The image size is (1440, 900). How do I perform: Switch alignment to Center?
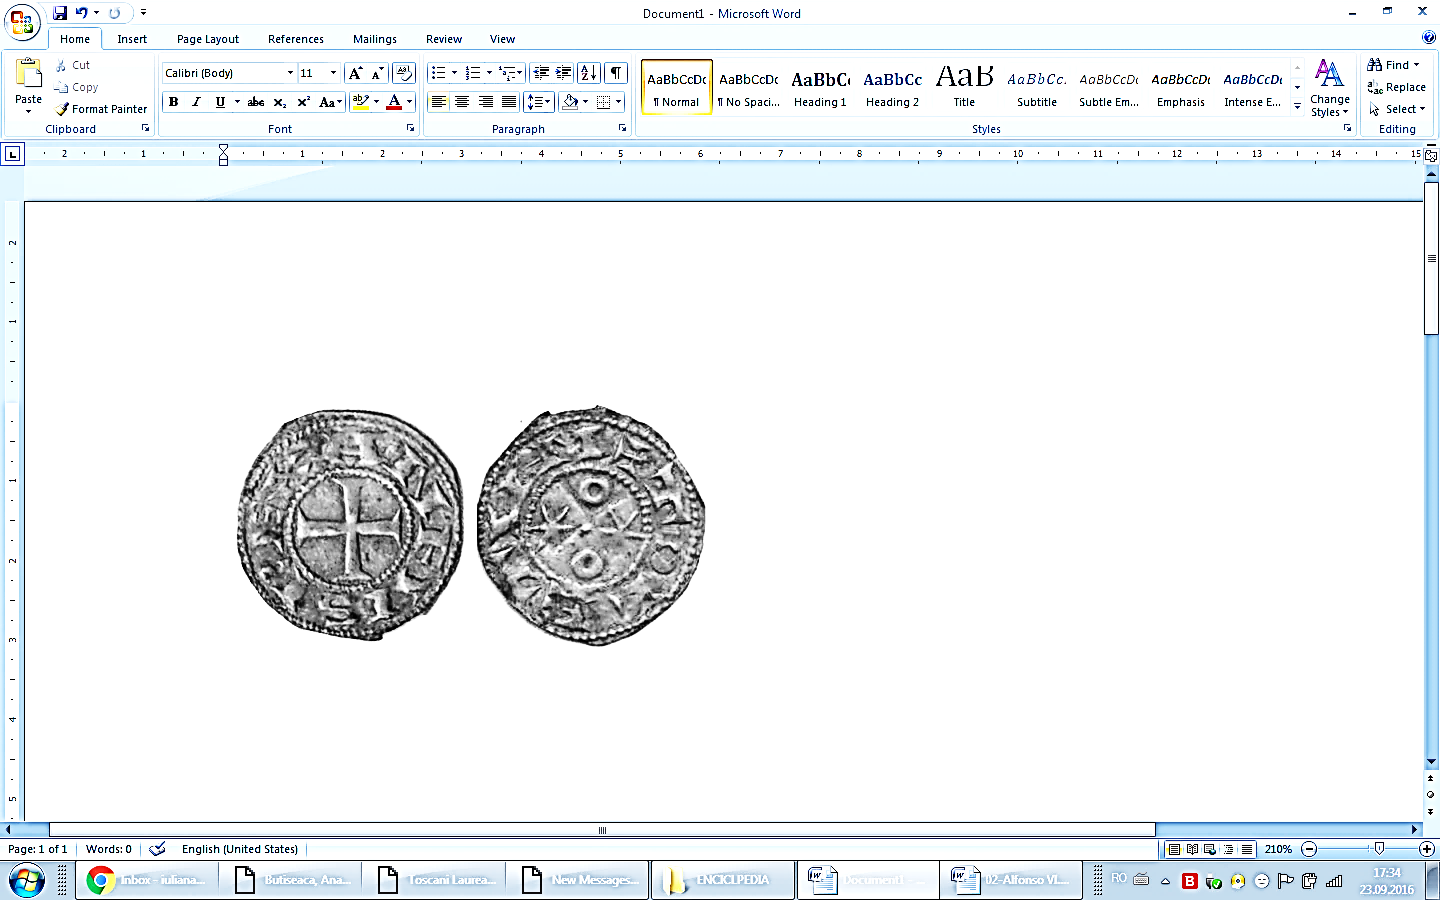coord(461,101)
